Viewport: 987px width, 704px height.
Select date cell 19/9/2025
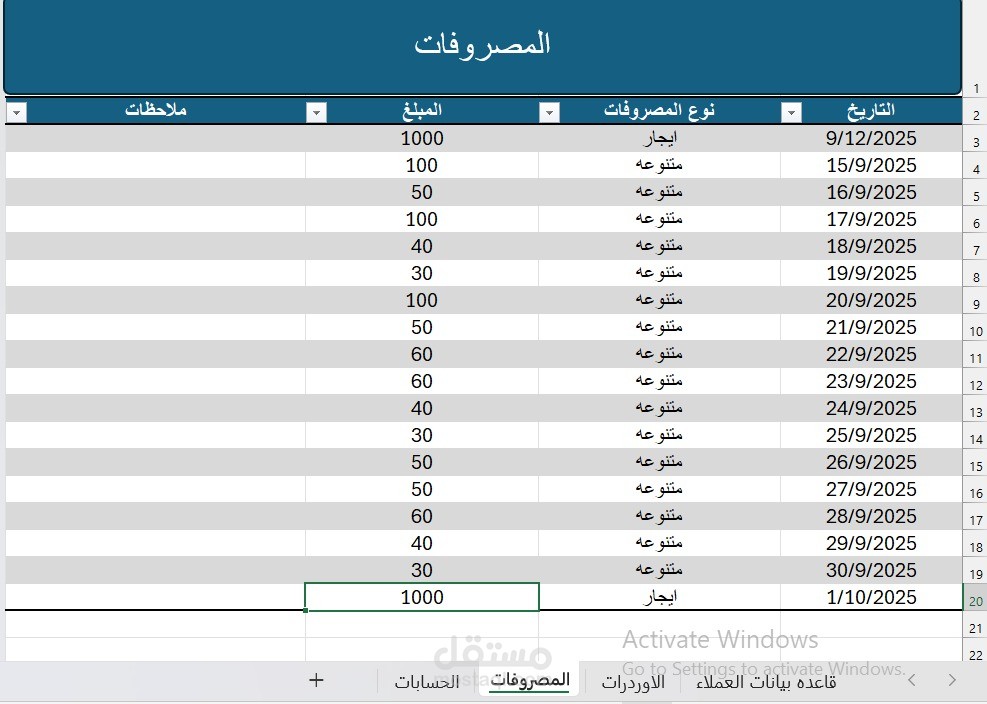tap(871, 273)
